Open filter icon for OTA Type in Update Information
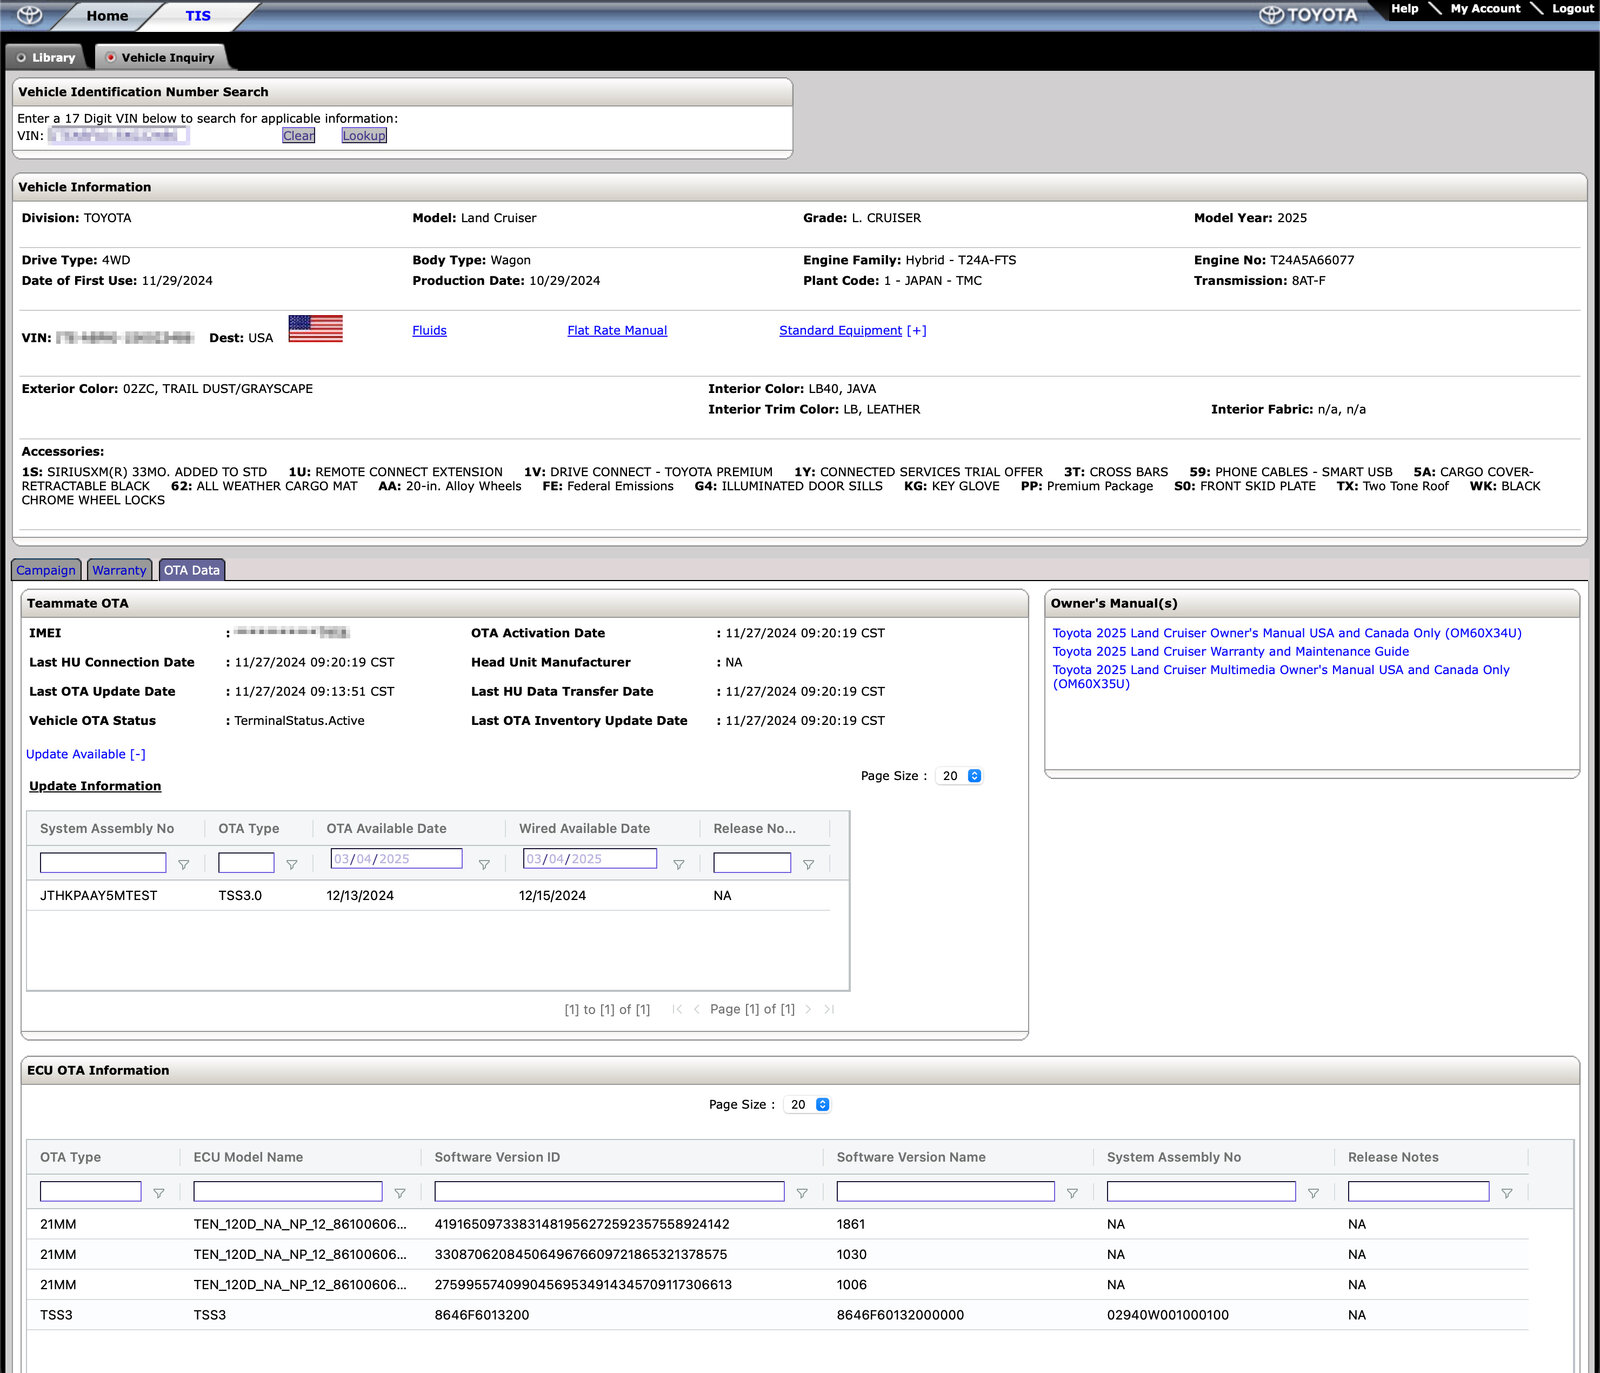Screen dimensions: 1600x1373 (x=291, y=864)
